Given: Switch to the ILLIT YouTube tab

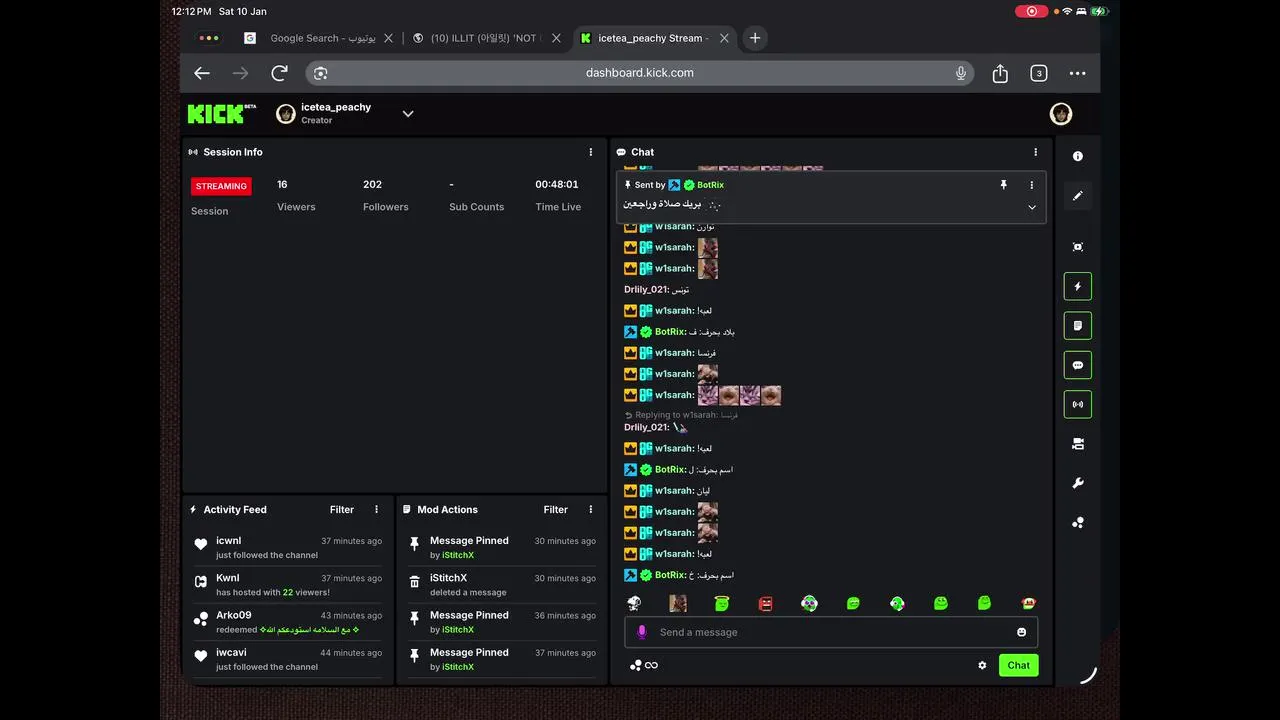Looking at the screenshot, I should (485, 38).
